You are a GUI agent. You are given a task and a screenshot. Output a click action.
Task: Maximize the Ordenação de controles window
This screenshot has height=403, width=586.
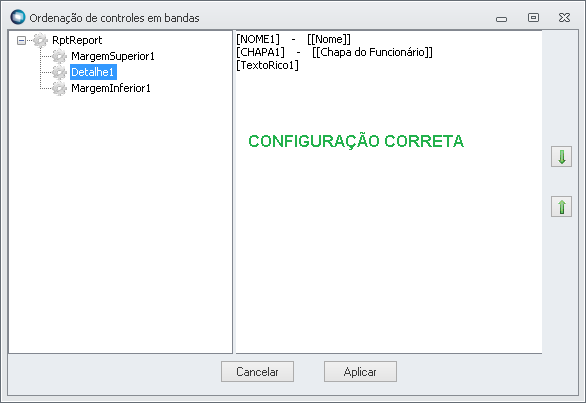point(533,18)
